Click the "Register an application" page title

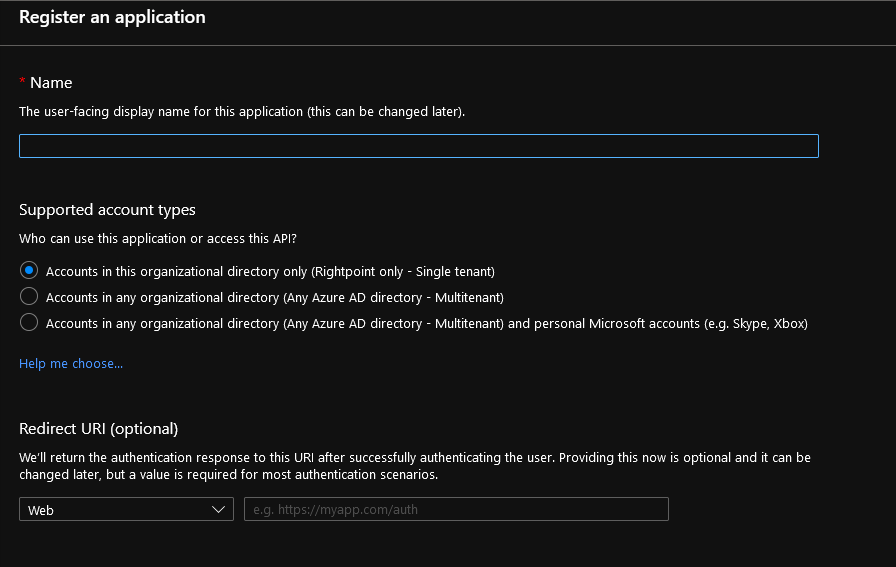pyautogui.click(x=112, y=17)
